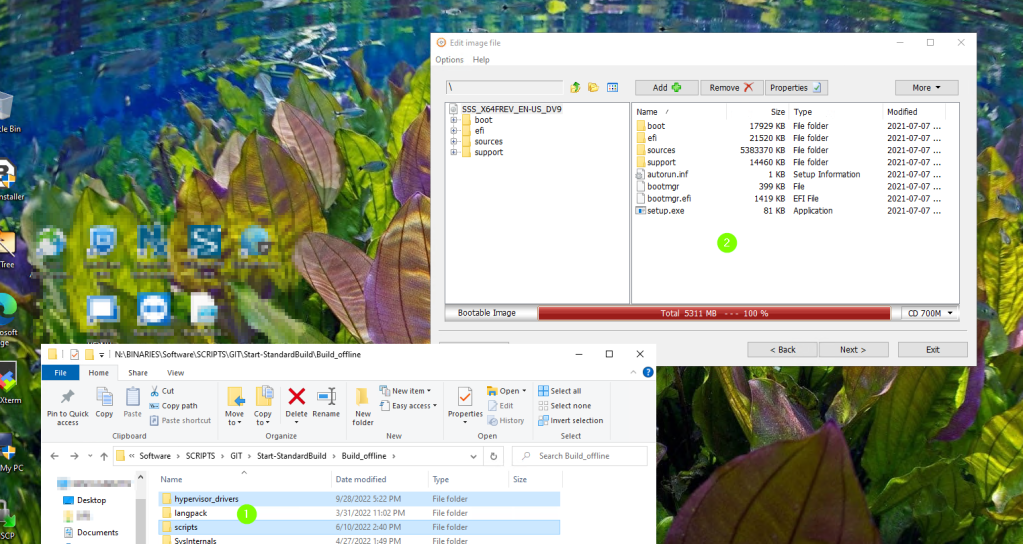Viewport: 1023px width, 544px height.
Task: Open the More dropdown button
Action: coord(926,88)
